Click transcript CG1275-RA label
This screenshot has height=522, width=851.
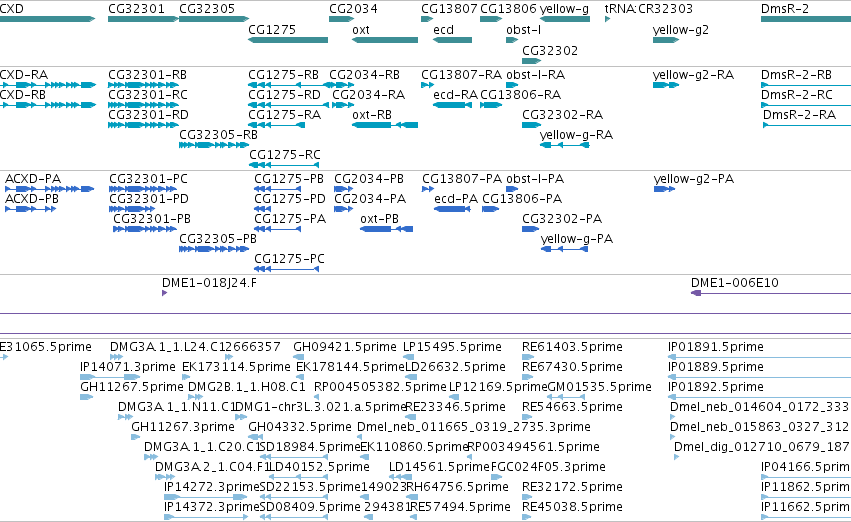[x=284, y=114]
